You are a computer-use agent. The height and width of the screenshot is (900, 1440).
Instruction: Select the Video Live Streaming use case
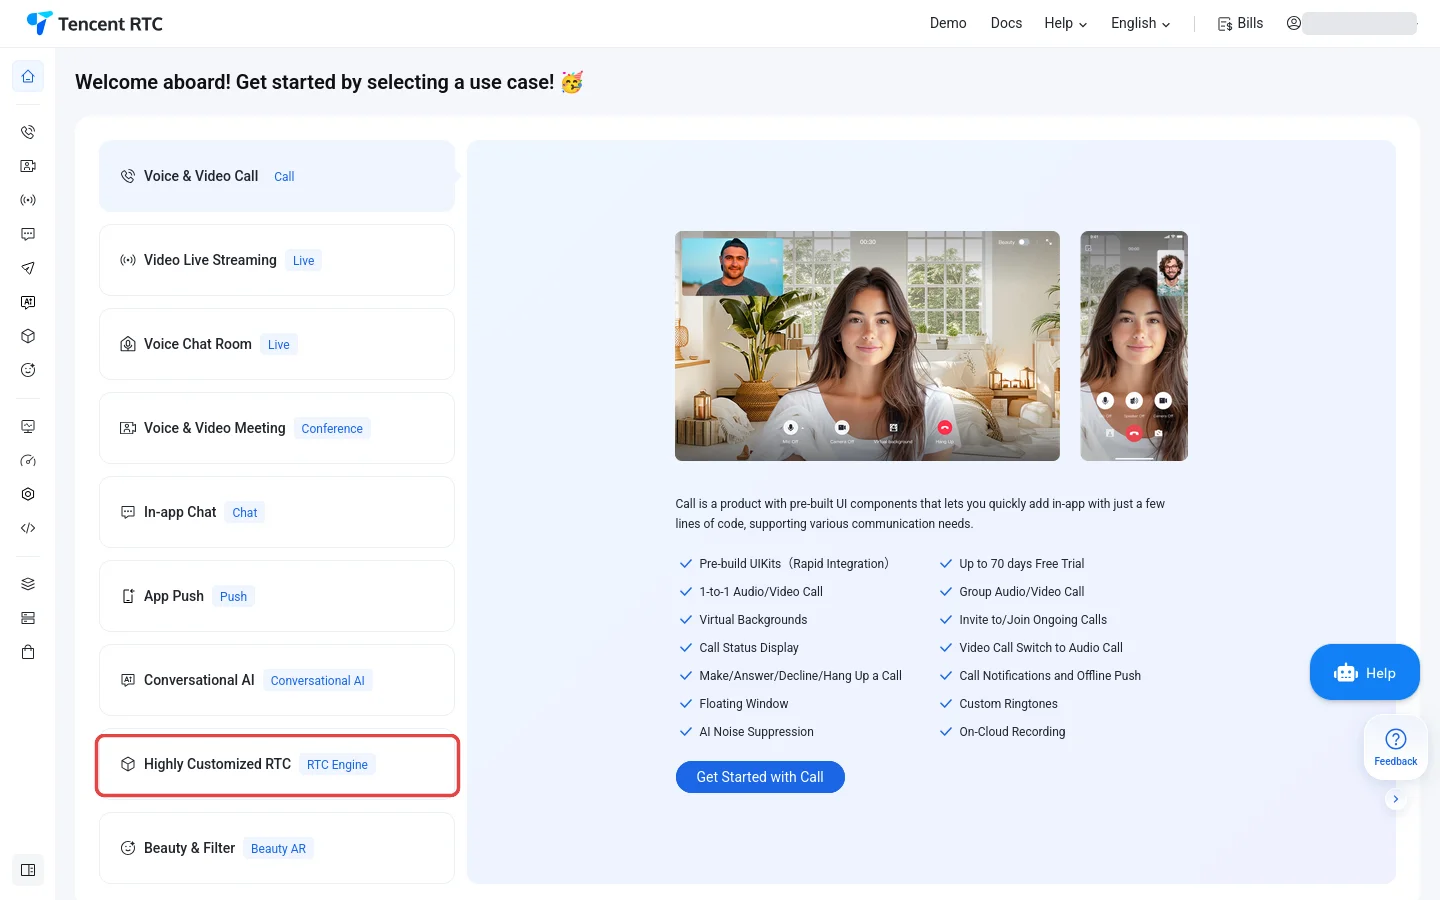pyautogui.click(x=277, y=260)
